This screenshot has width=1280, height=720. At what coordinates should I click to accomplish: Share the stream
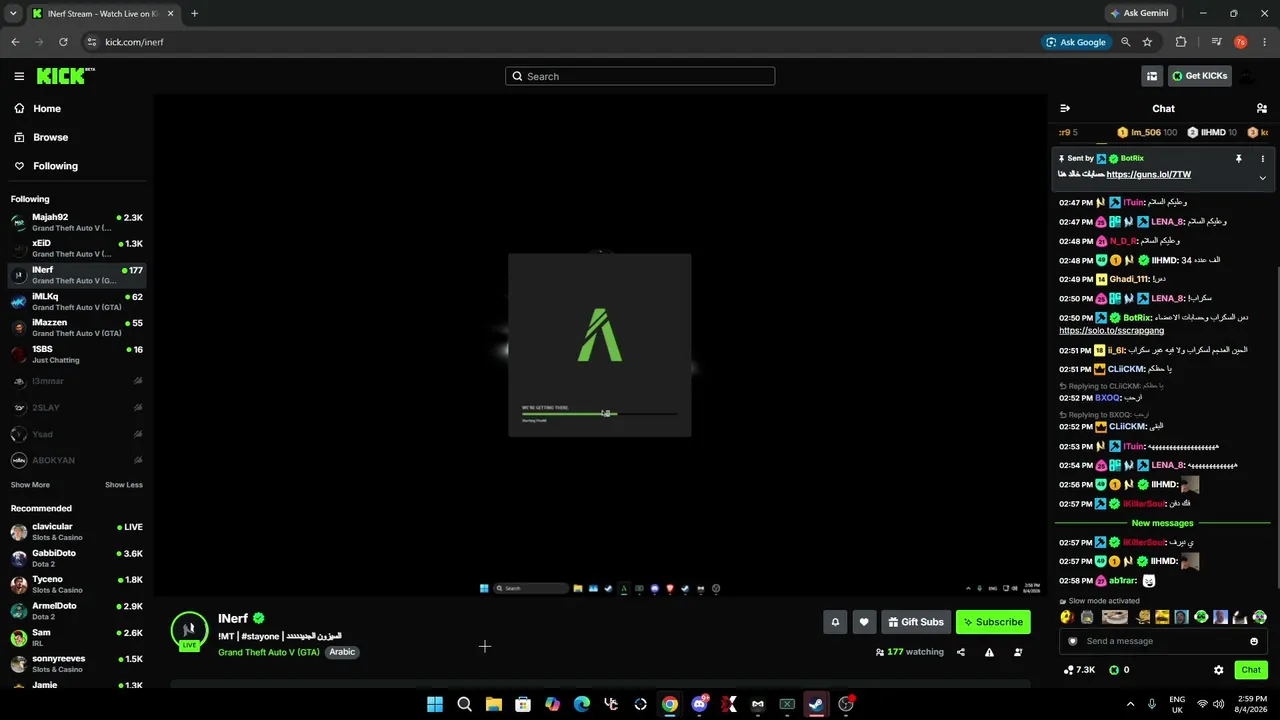click(x=961, y=652)
